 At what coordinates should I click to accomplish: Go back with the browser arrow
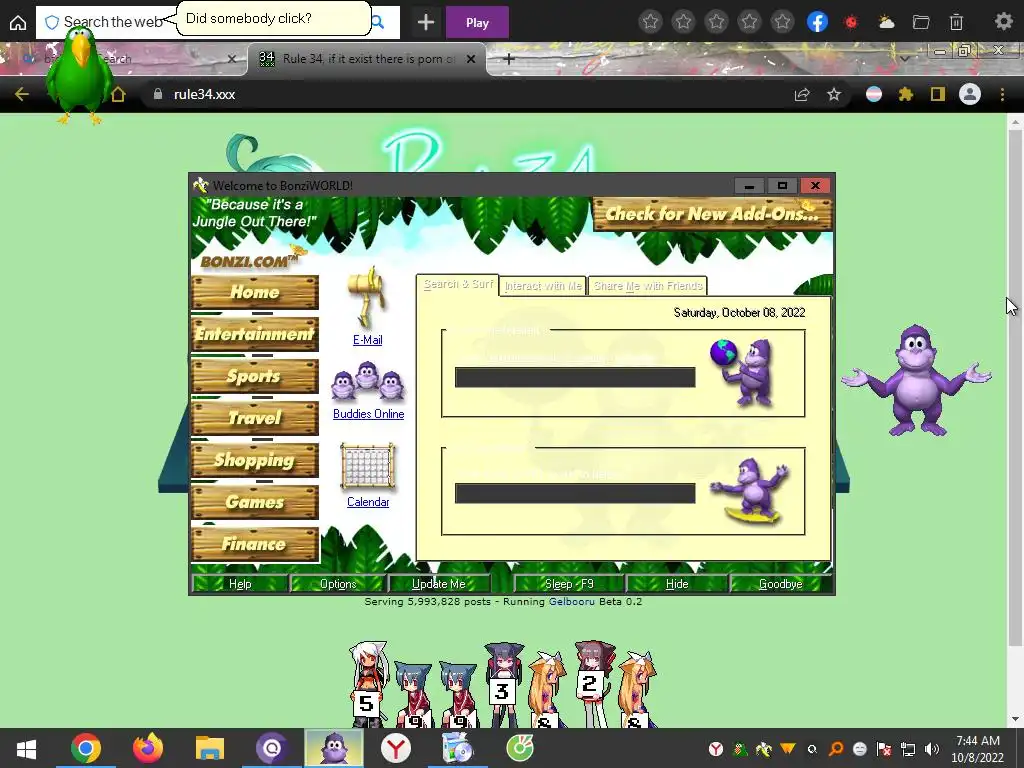tap(22, 94)
